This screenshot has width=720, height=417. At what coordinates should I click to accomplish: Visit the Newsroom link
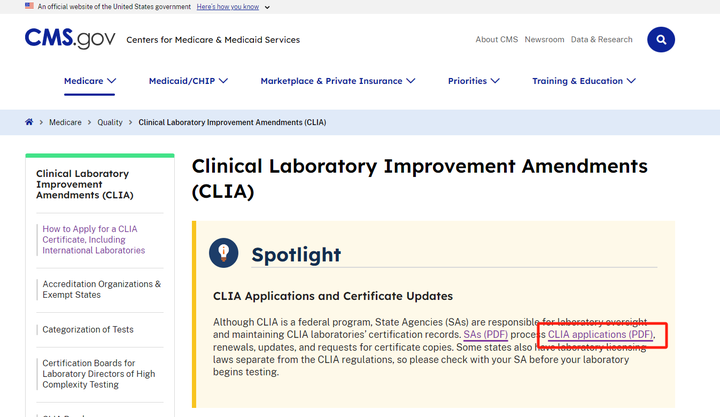544,39
